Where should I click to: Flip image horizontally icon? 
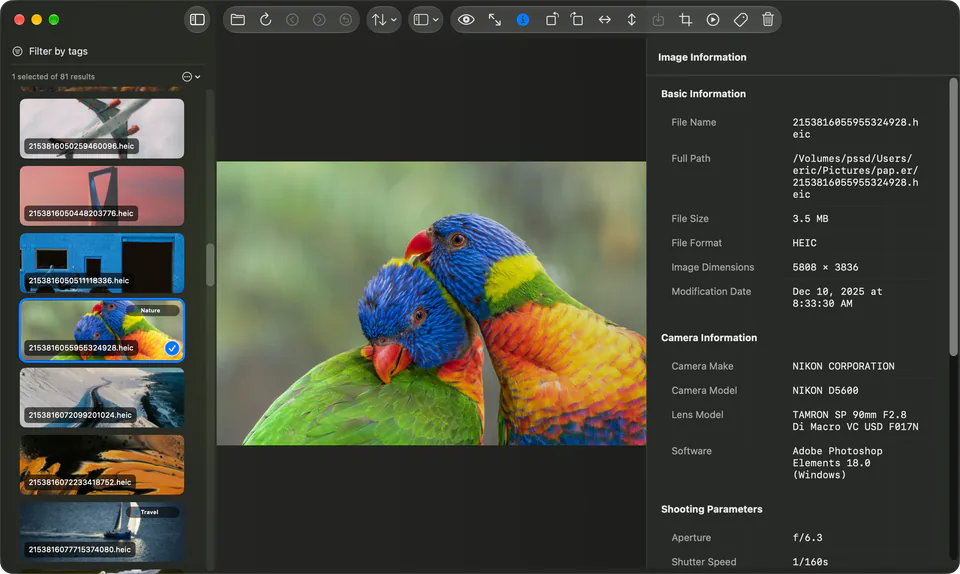pos(604,20)
